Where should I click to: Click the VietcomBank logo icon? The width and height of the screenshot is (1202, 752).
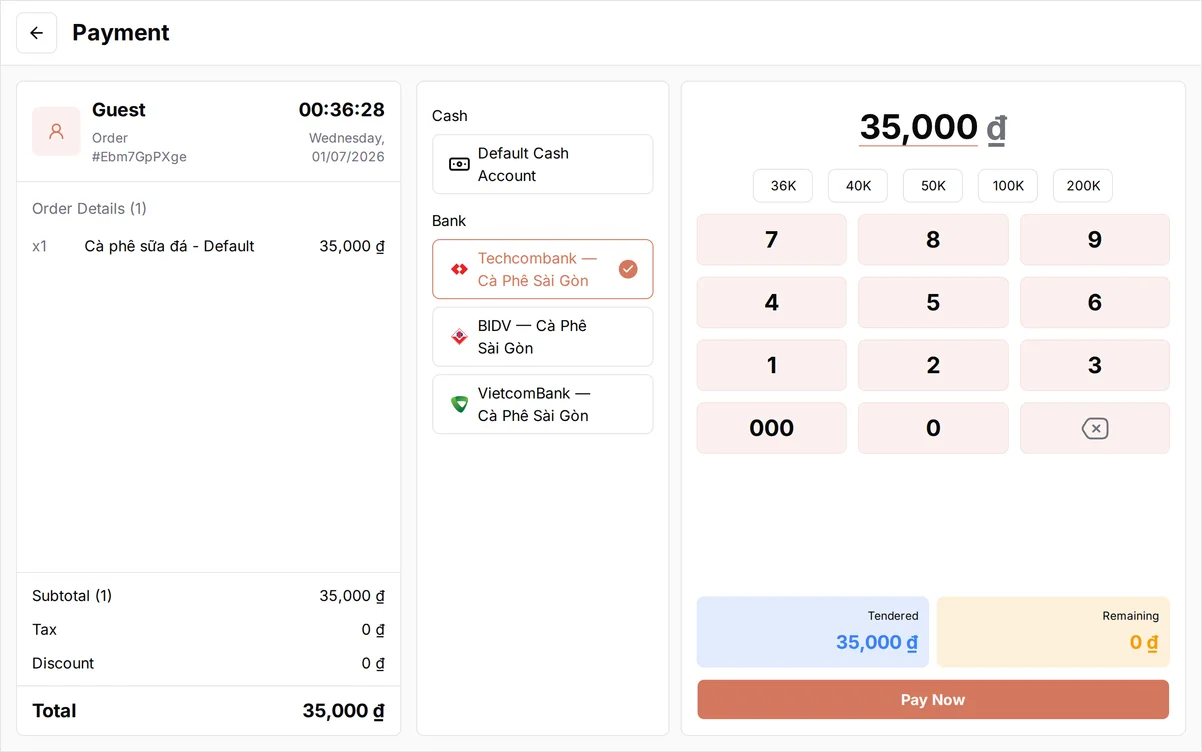(459, 404)
